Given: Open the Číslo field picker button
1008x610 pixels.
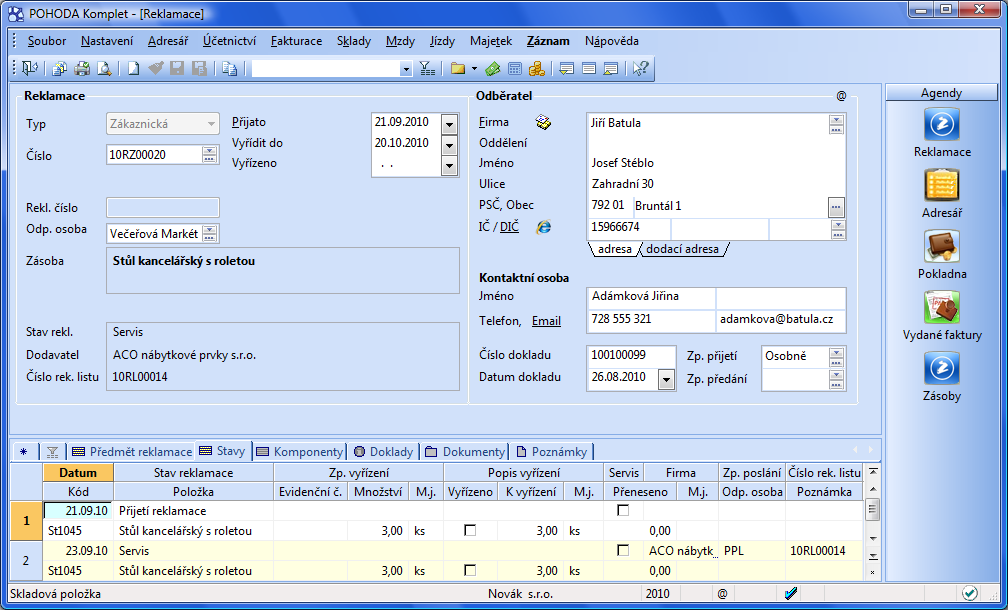Looking at the screenshot, I should tap(210, 154).
